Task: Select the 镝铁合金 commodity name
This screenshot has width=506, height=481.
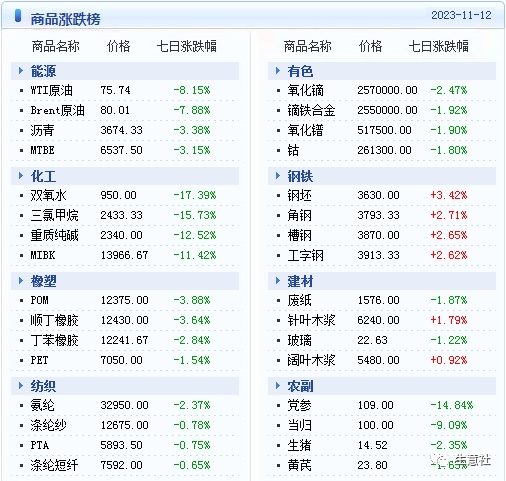Action: coord(311,110)
